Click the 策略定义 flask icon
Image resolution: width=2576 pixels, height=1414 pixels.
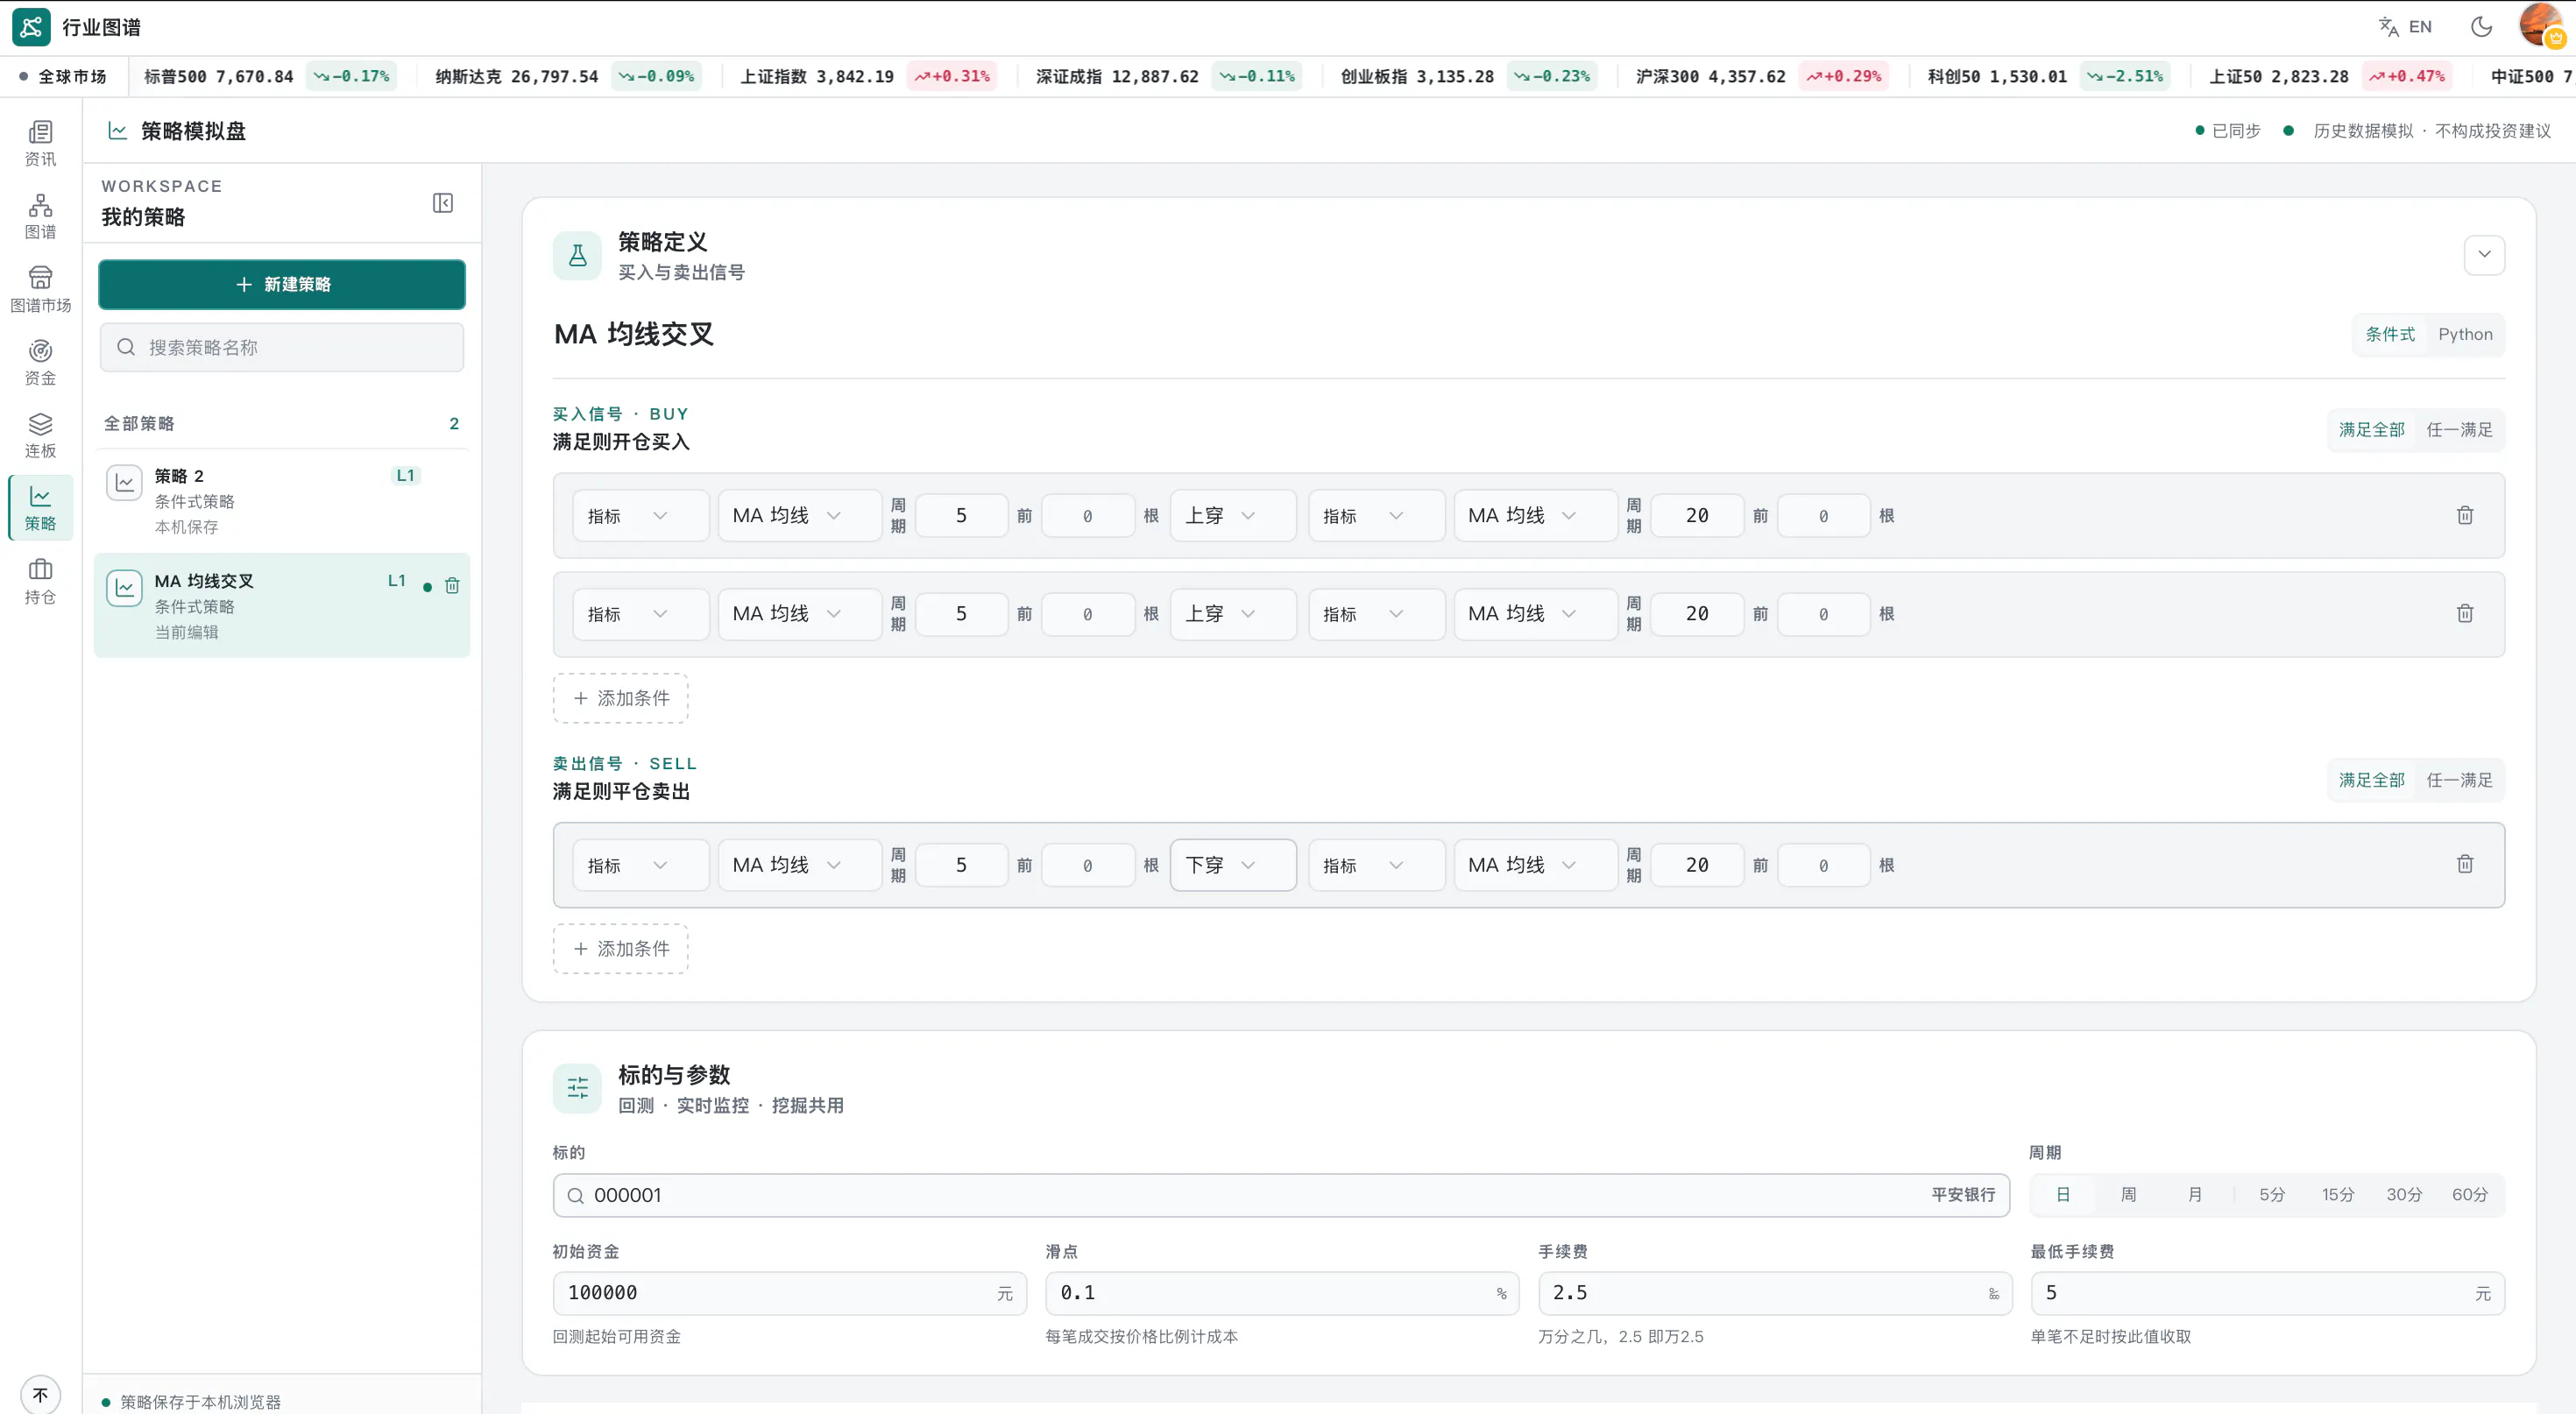(x=578, y=256)
